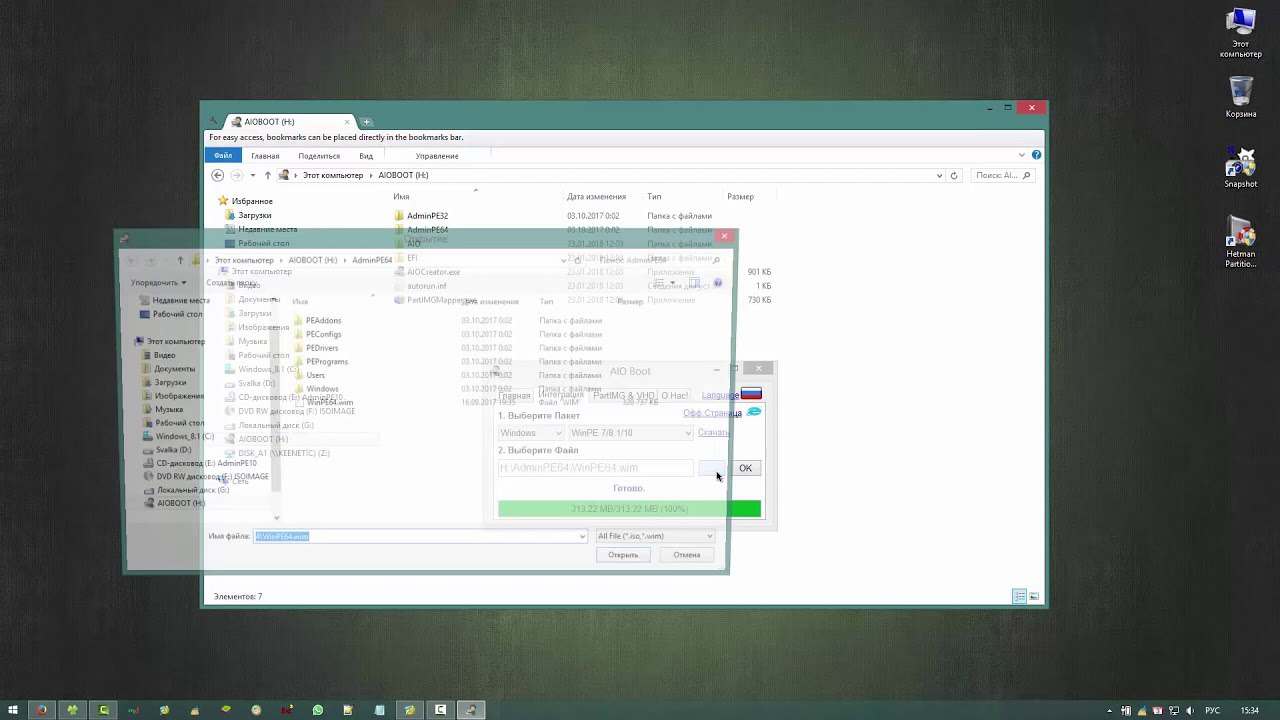Click the Explorer search box Поиск

point(1001,175)
